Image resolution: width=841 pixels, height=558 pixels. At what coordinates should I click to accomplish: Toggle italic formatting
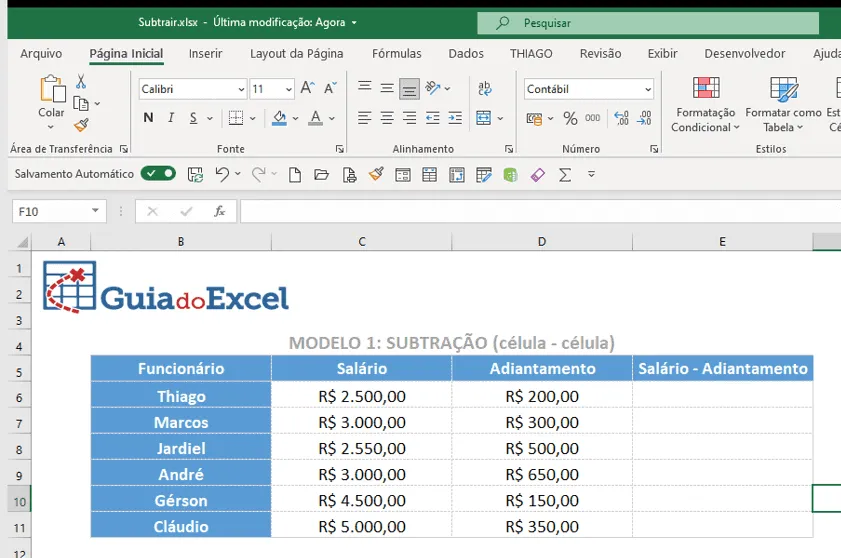click(171, 118)
